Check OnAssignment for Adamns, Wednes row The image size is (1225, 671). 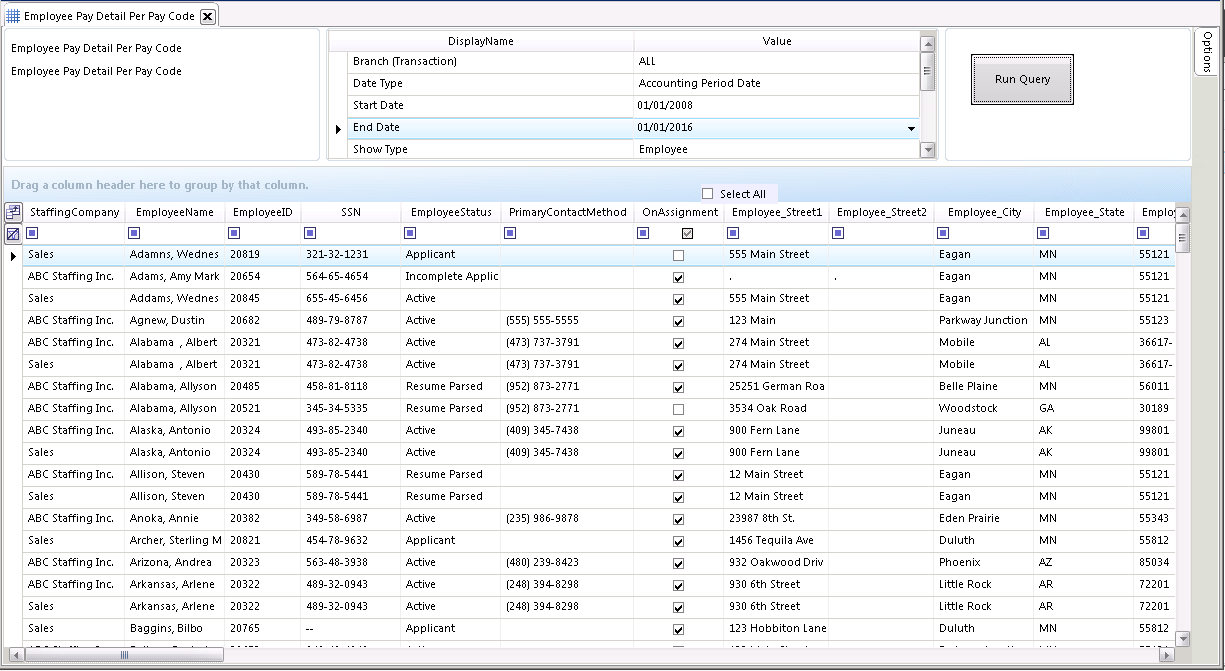[x=679, y=256]
